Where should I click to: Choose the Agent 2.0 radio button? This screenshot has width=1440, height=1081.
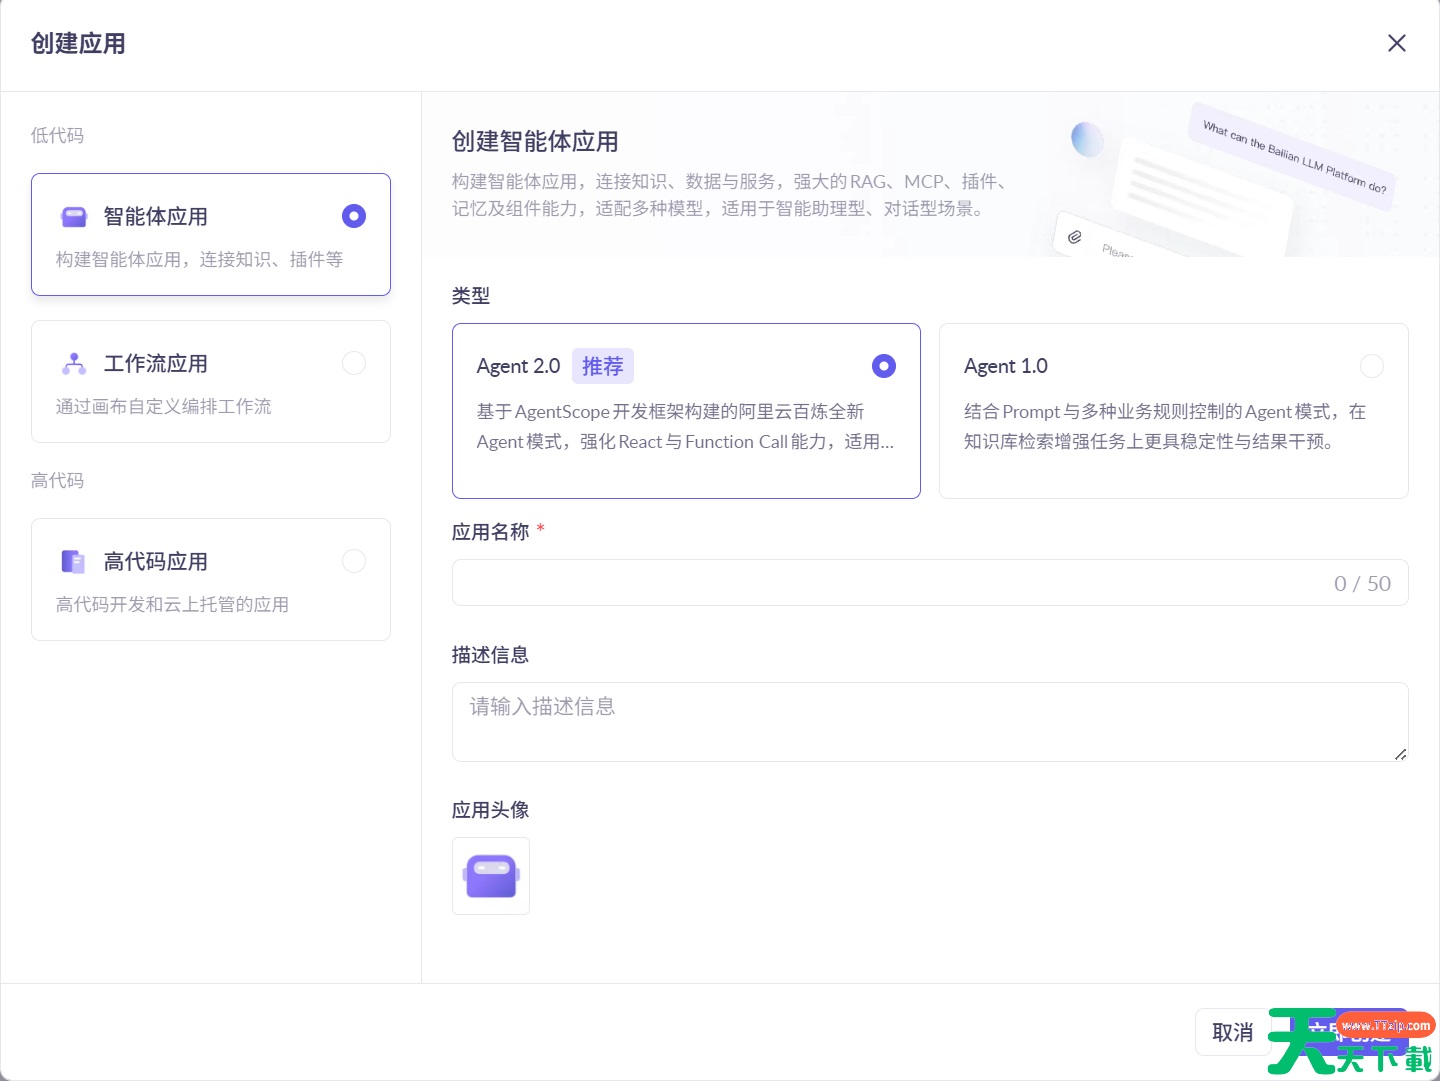click(883, 367)
